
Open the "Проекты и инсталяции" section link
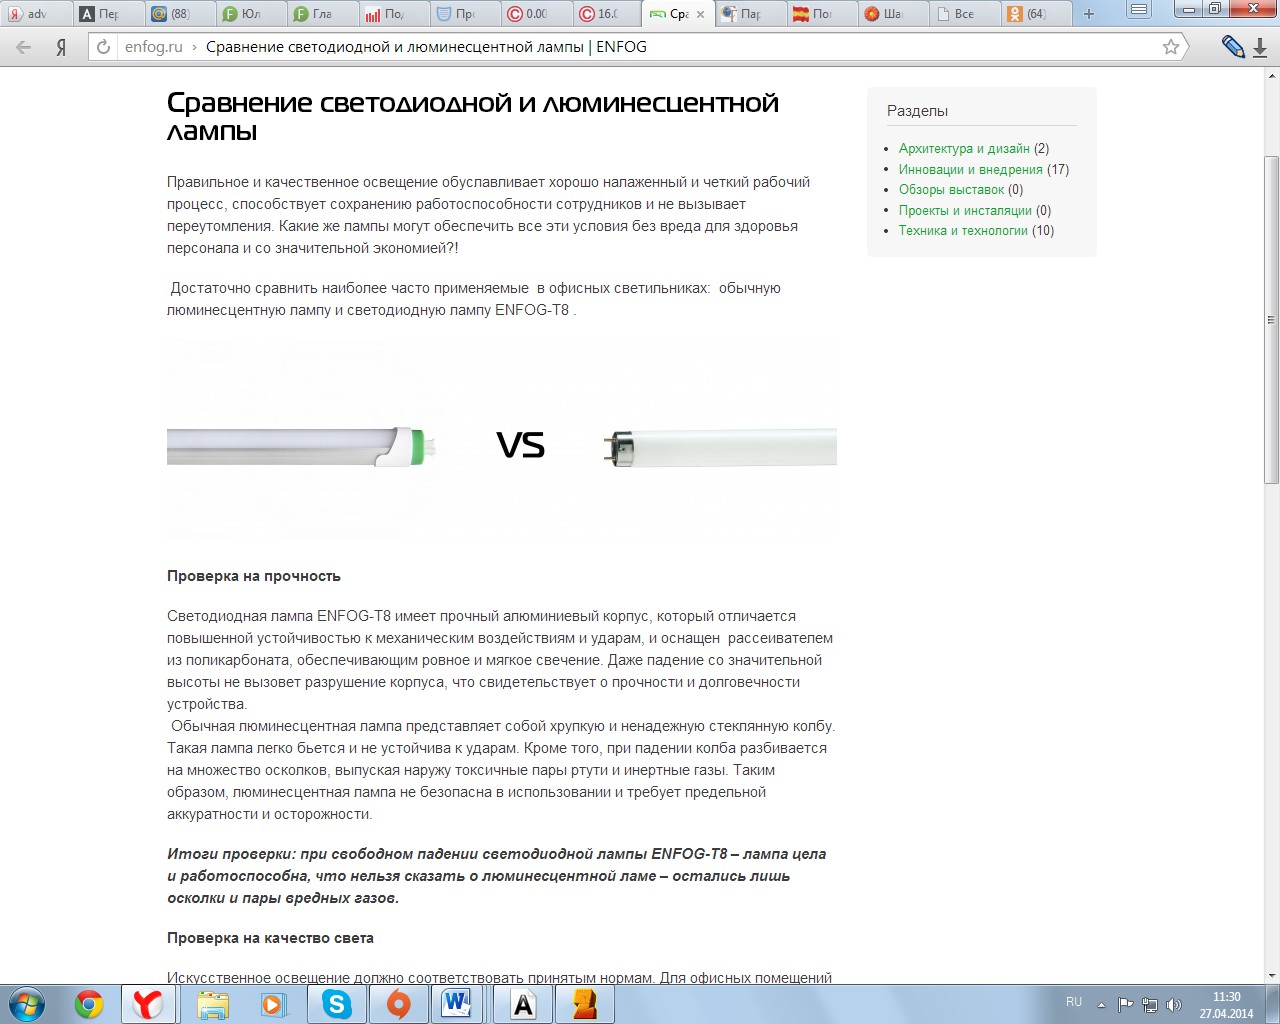point(965,211)
